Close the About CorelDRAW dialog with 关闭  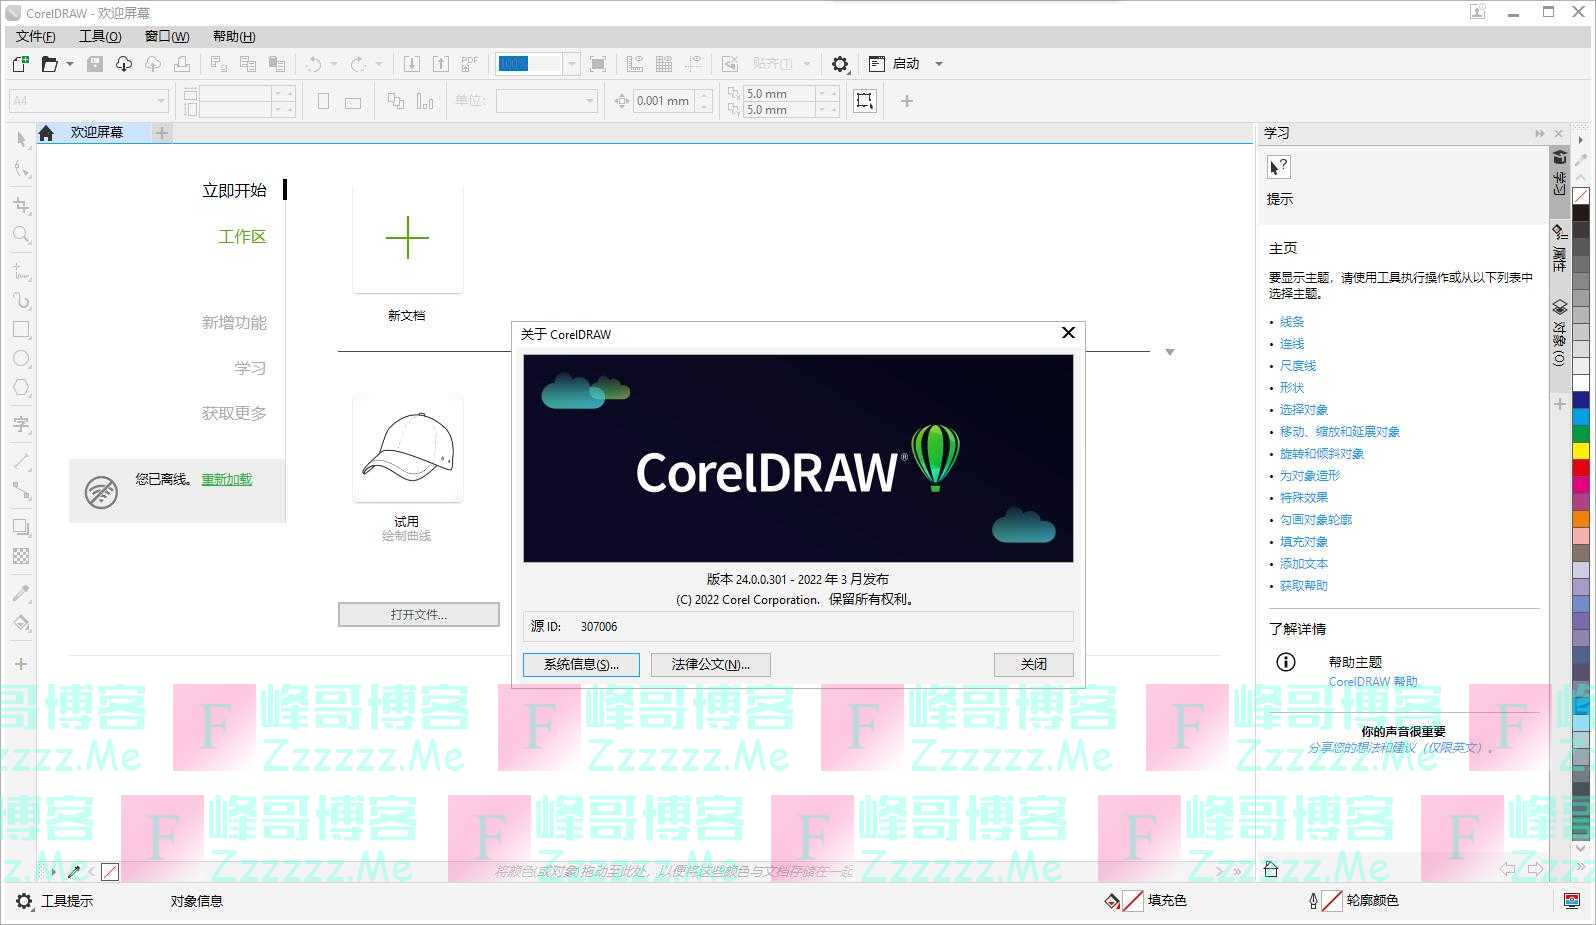coord(1033,665)
